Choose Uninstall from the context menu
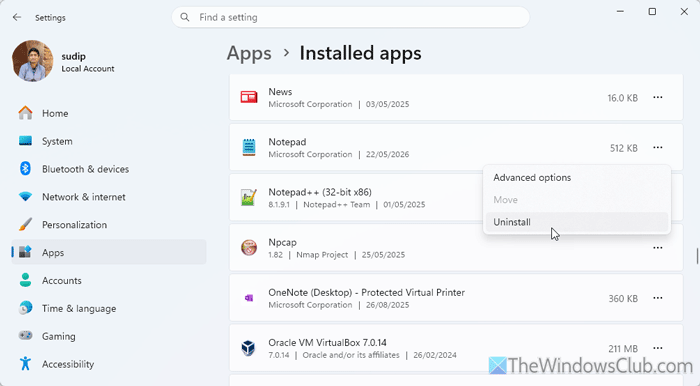The height and width of the screenshot is (386, 700). coord(577,222)
